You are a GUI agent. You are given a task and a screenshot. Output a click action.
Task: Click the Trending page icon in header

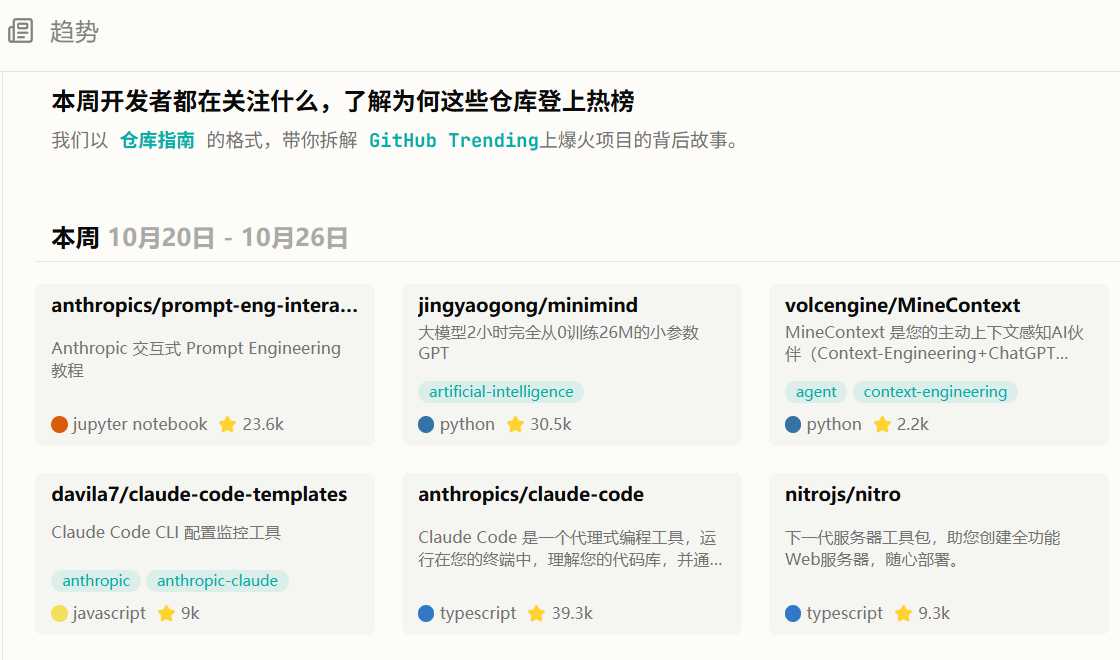pos(21,31)
